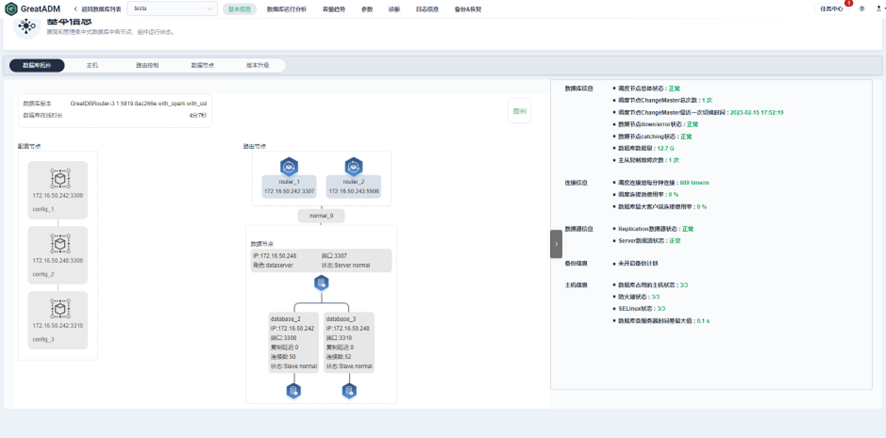Select the database_3 slave node card

tap(349, 342)
